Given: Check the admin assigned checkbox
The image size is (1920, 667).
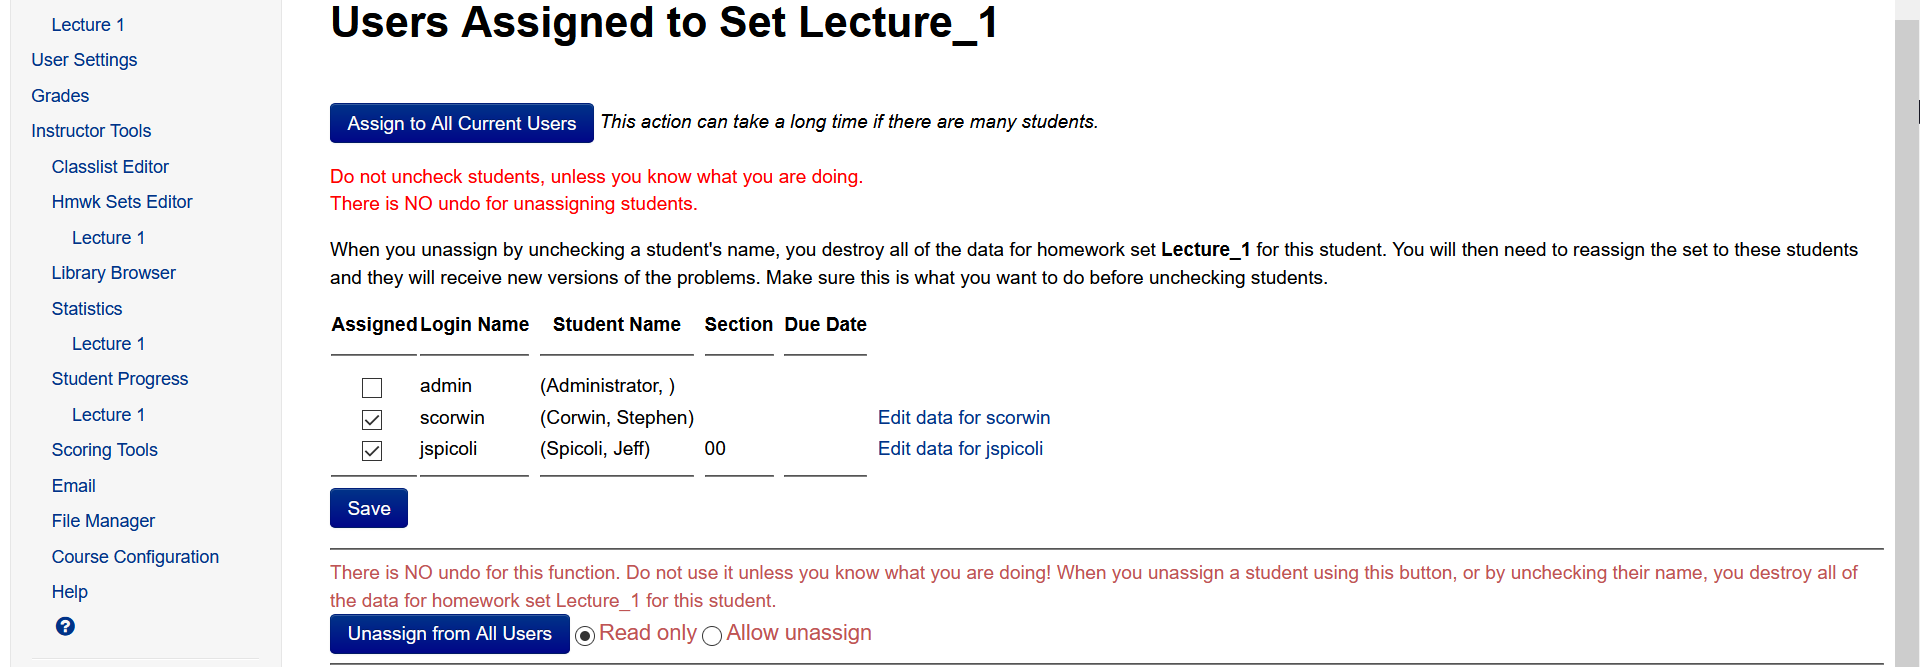Looking at the screenshot, I should tap(372, 388).
